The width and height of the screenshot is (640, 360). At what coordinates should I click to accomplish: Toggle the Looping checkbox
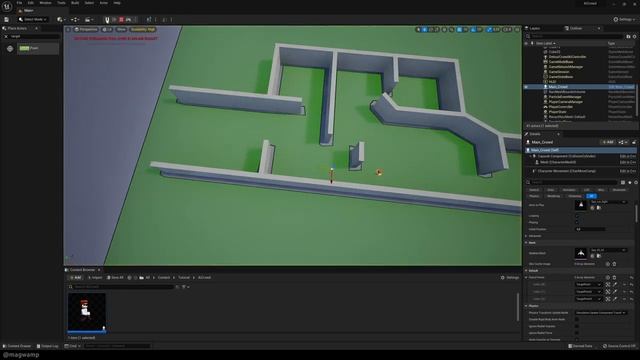(x=577, y=216)
